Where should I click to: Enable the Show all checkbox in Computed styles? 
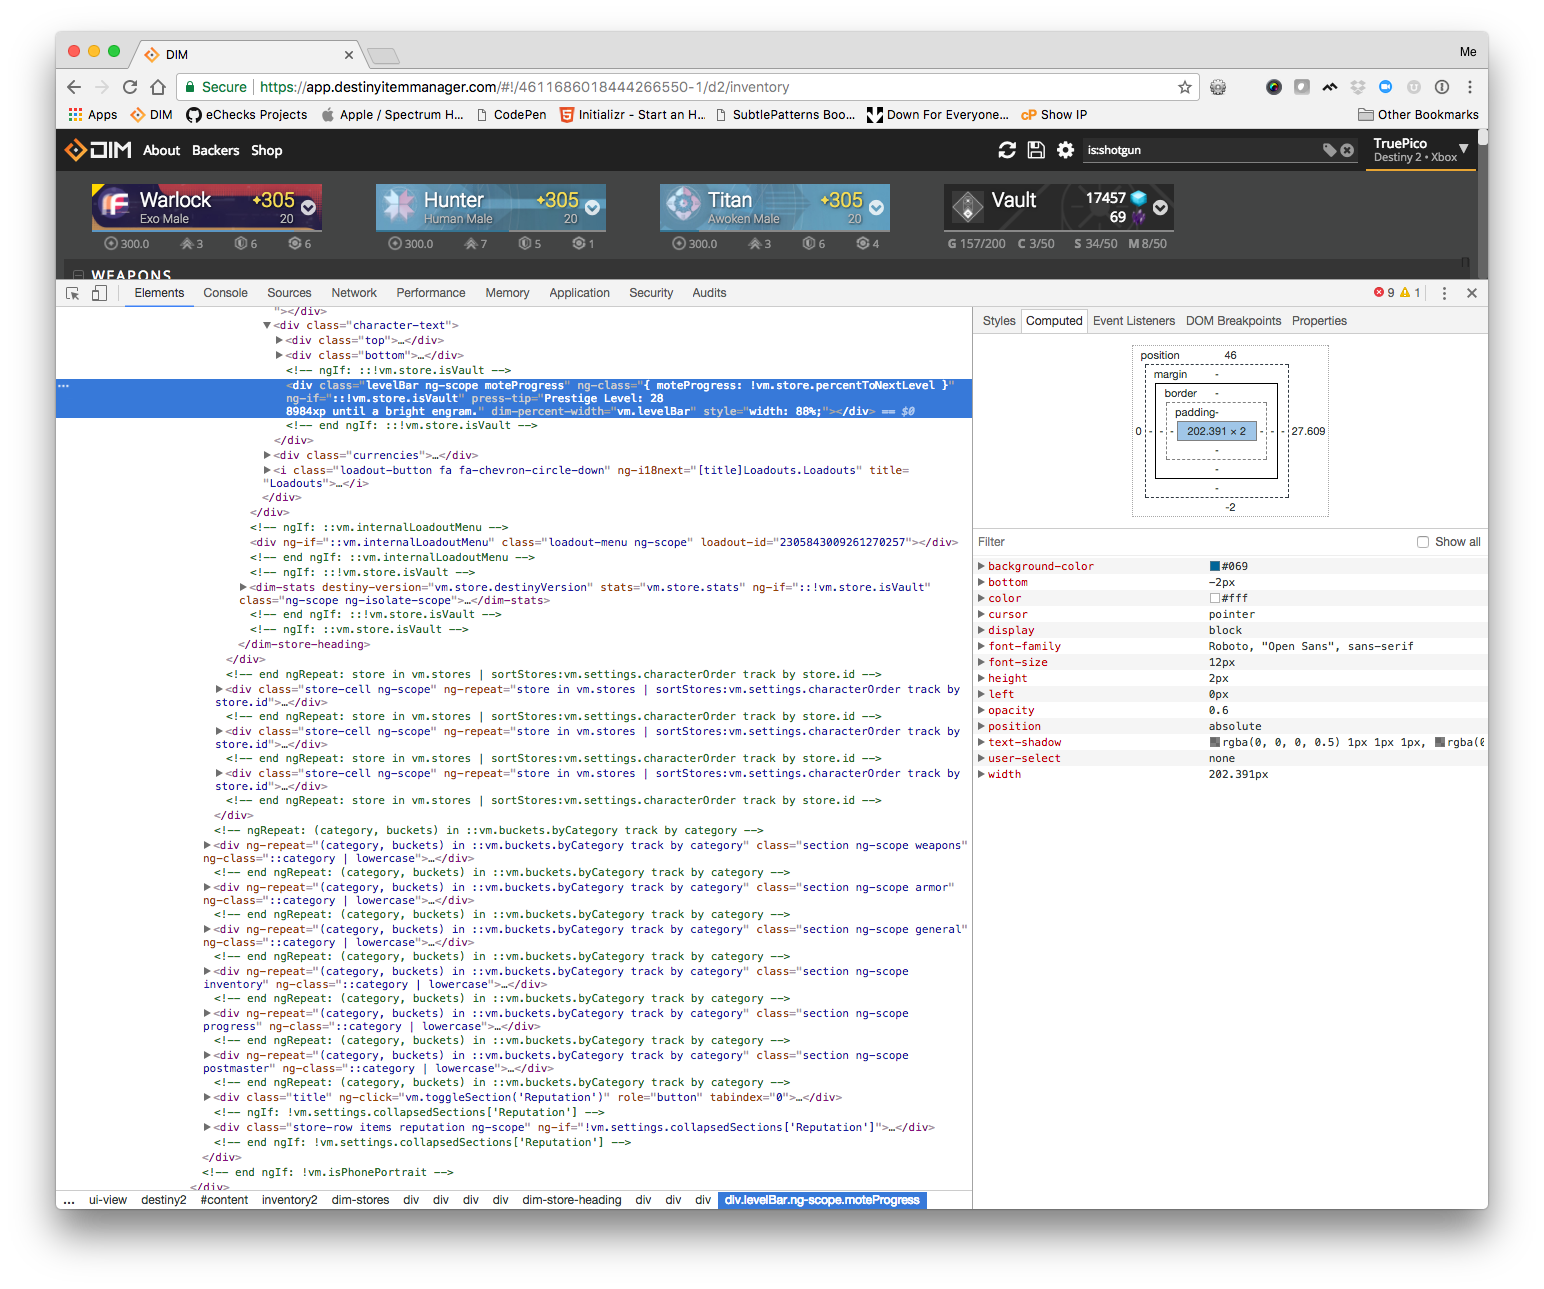coord(1423,541)
